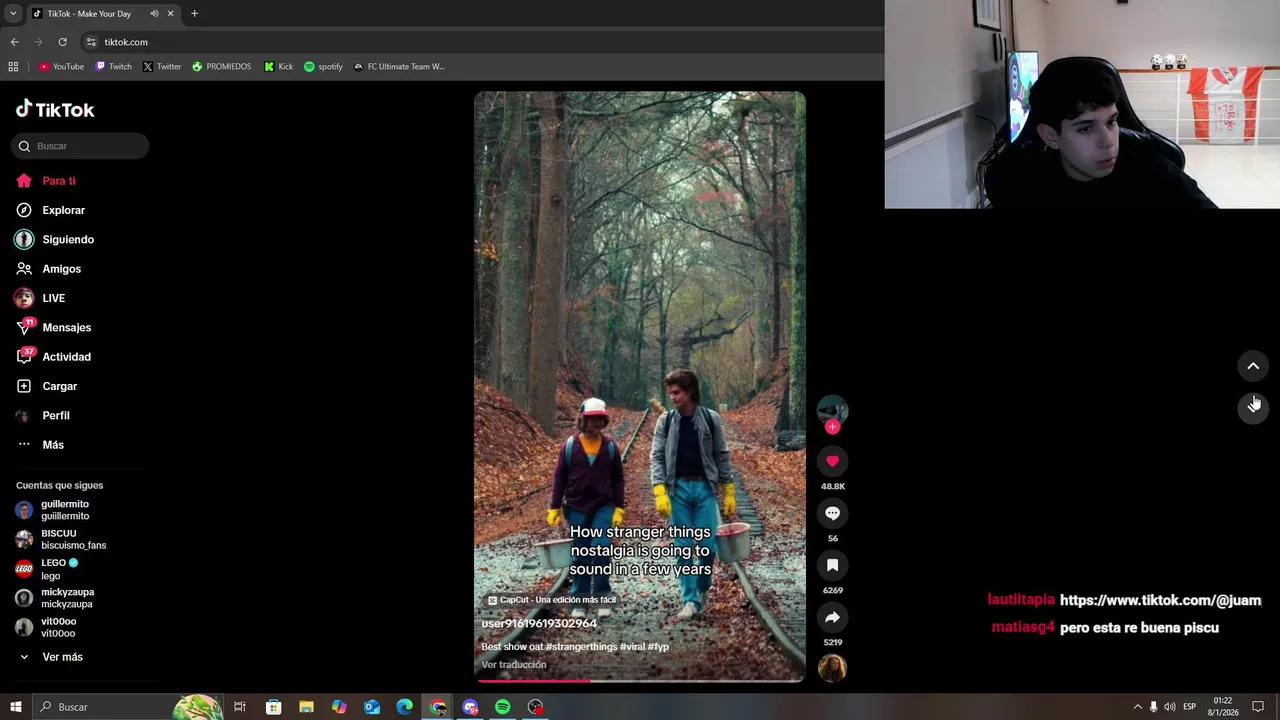The image size is (1280, 720).
Task: Click the TikTok logo
Action: pos(55,109)
